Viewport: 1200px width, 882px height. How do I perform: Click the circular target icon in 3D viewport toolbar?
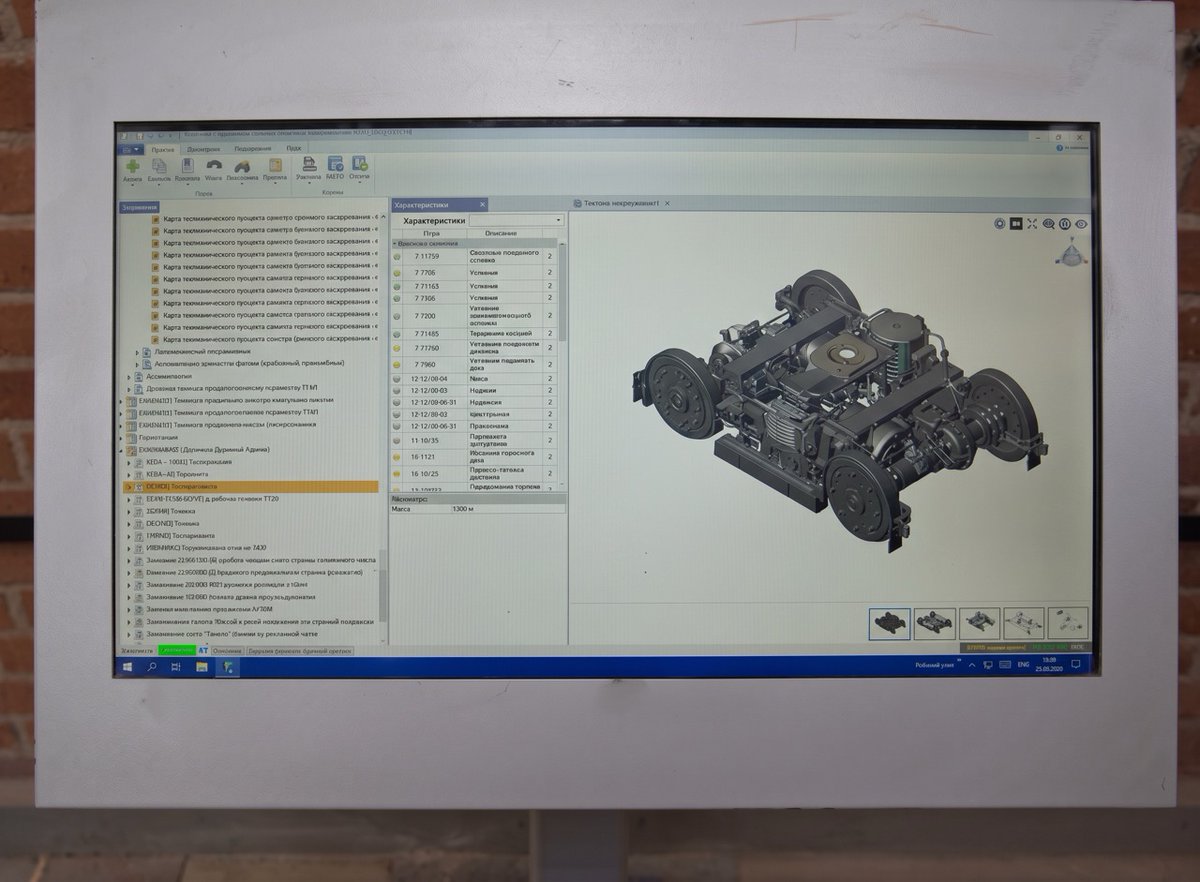(1000, 224)
